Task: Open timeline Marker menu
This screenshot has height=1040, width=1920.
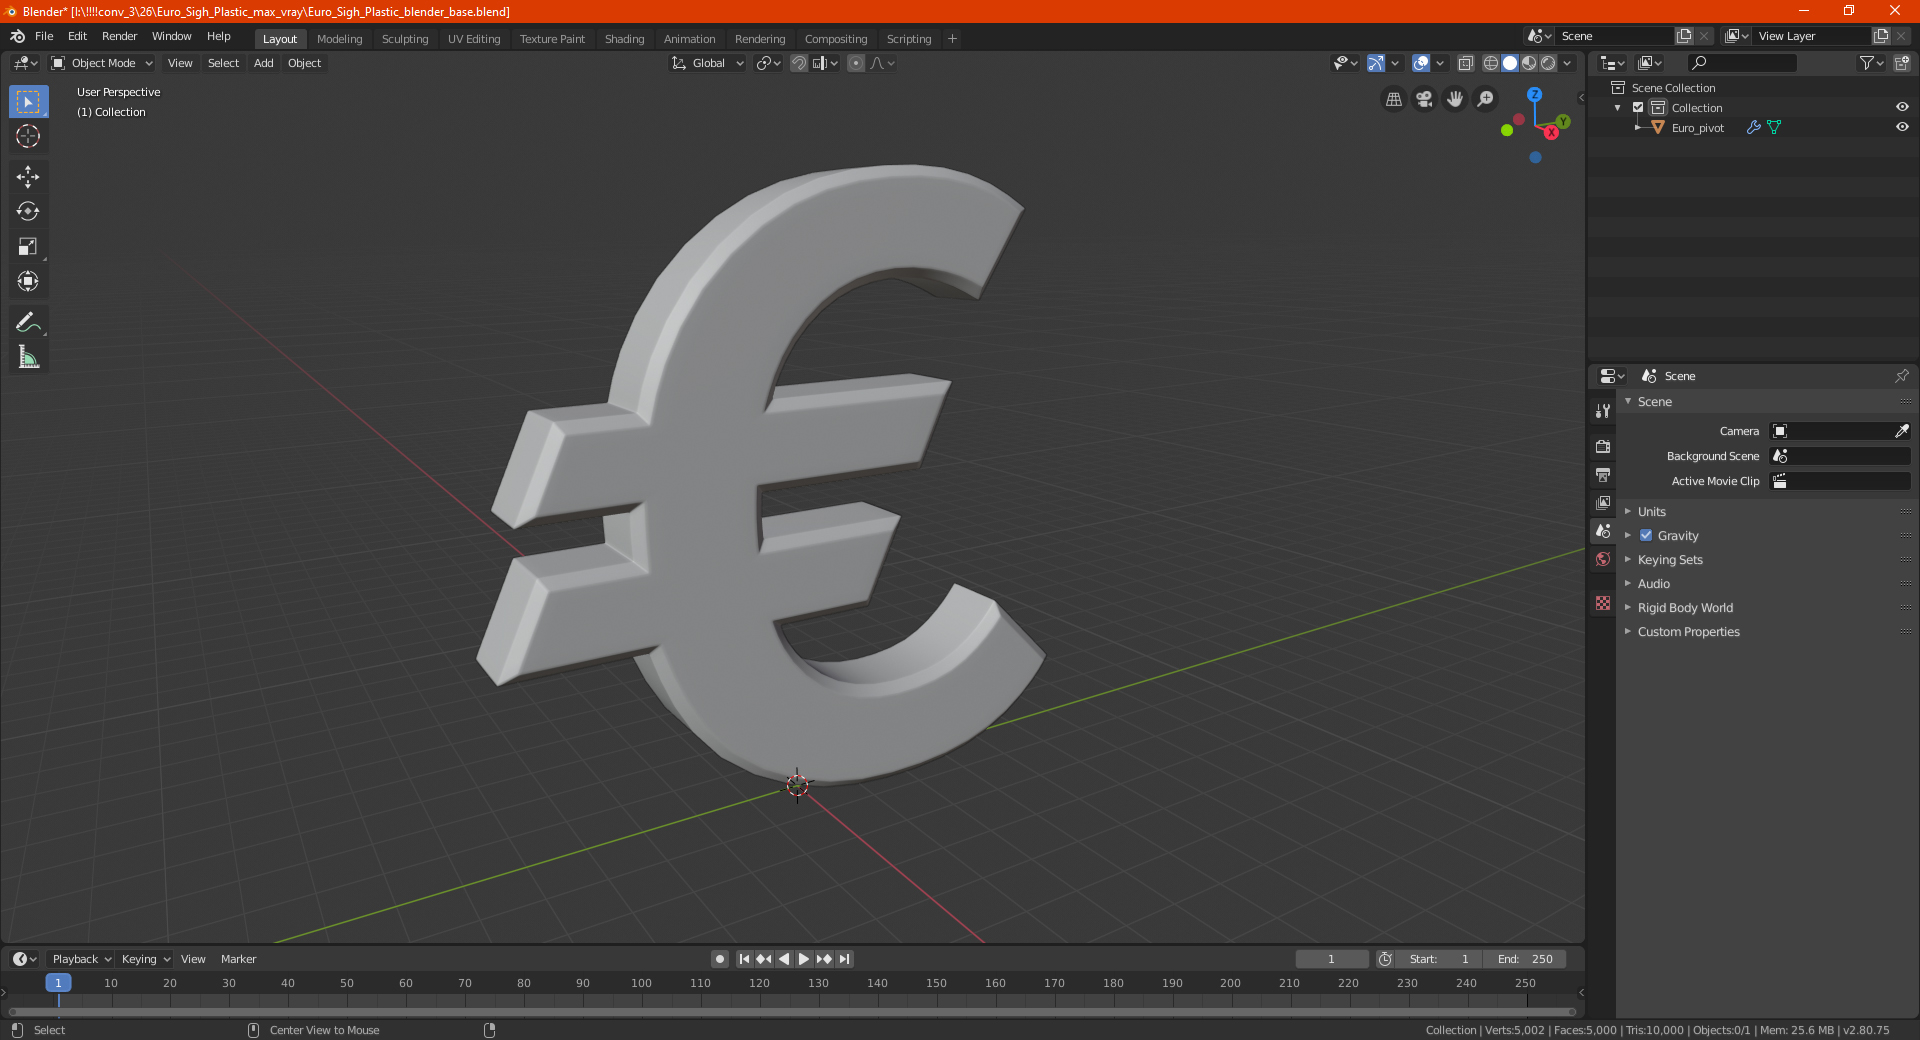Action: click(x=238, y=959)
